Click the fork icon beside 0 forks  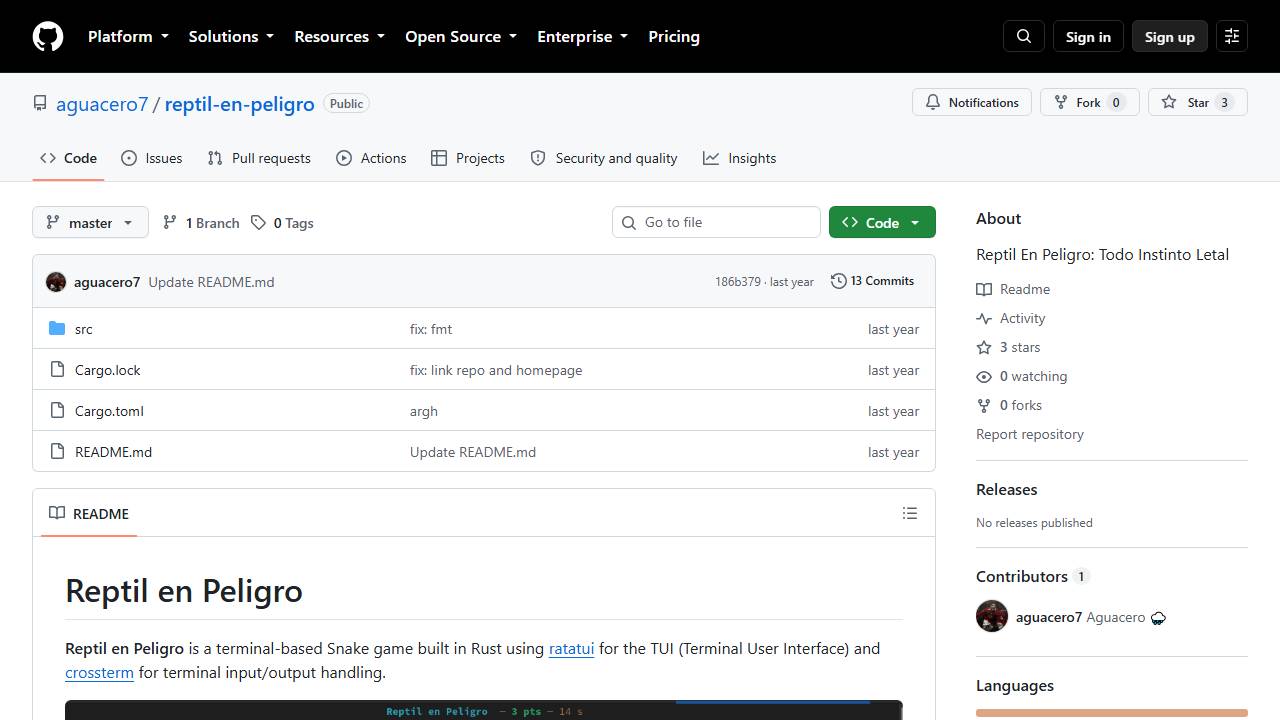[x=984, y=405]
